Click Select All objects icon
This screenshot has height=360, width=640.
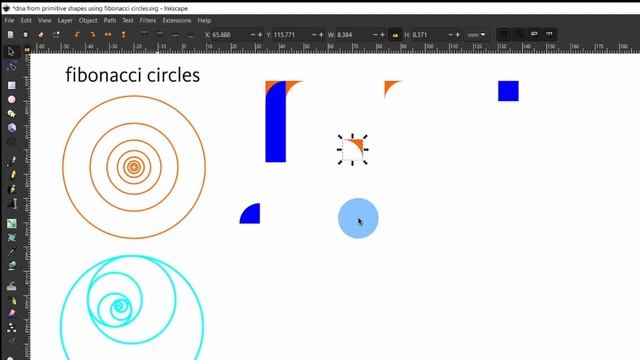click(x=11, y=35)
